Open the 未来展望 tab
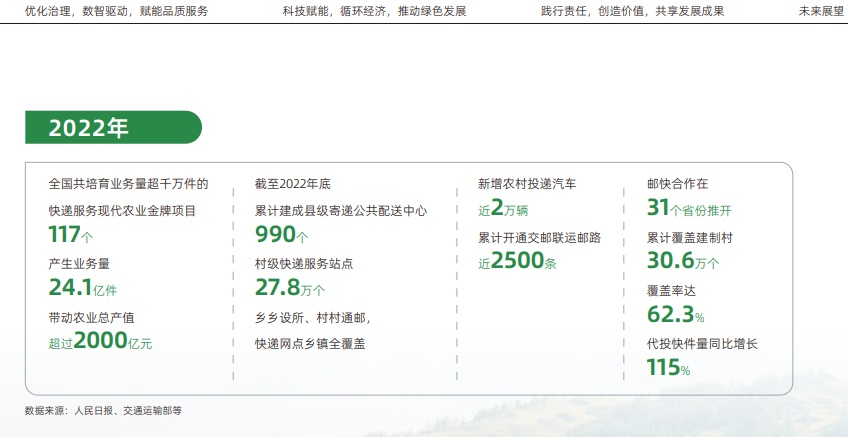This screenshot has height=437, width=848. pos(821,12)
